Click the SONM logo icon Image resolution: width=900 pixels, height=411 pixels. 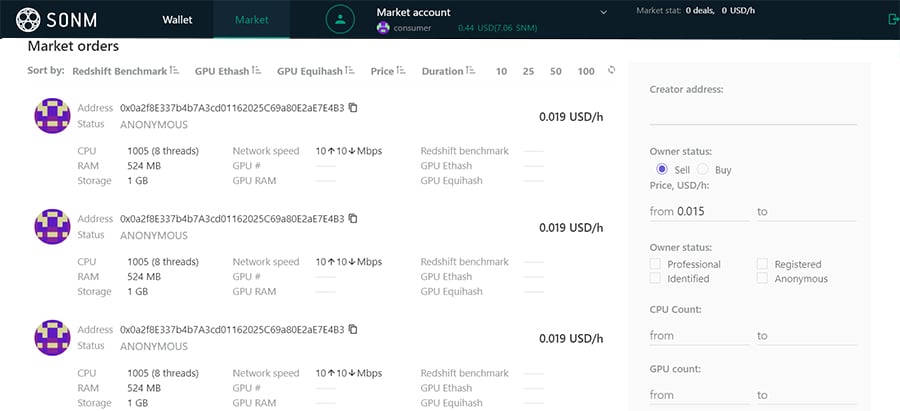[29, 19]
